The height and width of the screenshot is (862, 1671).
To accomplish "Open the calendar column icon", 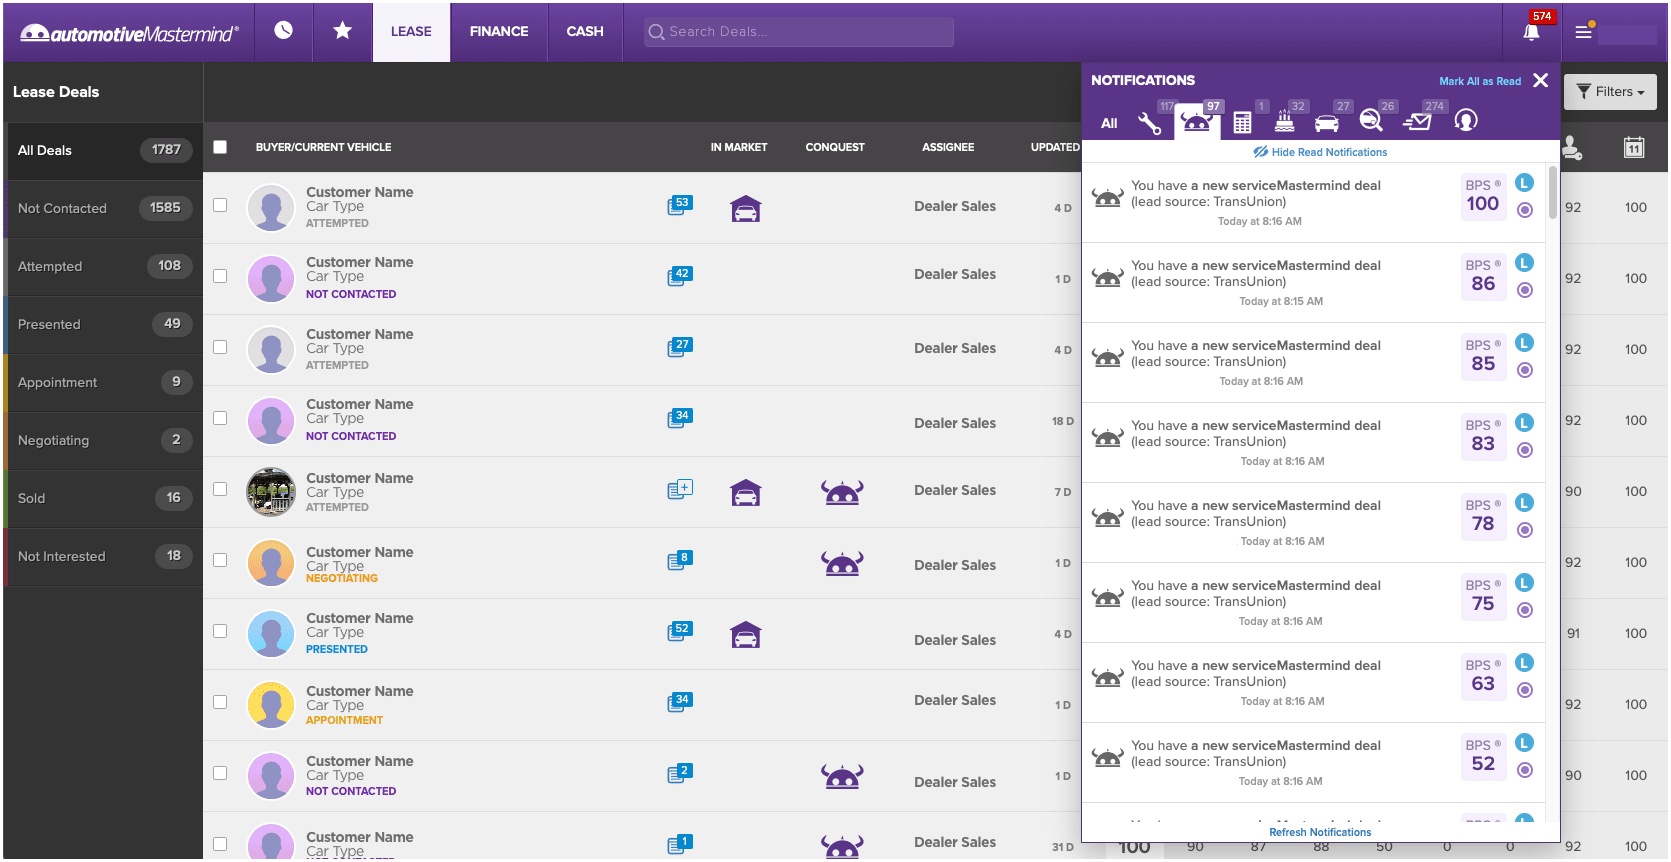I will point(1634,147).
